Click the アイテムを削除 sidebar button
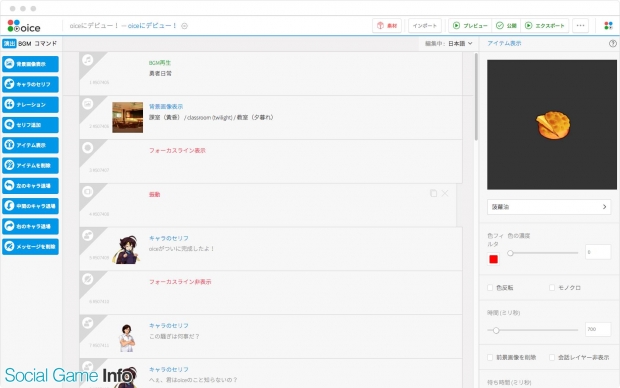The width and height of the screenshot is (620, 388). pos(30,165)
